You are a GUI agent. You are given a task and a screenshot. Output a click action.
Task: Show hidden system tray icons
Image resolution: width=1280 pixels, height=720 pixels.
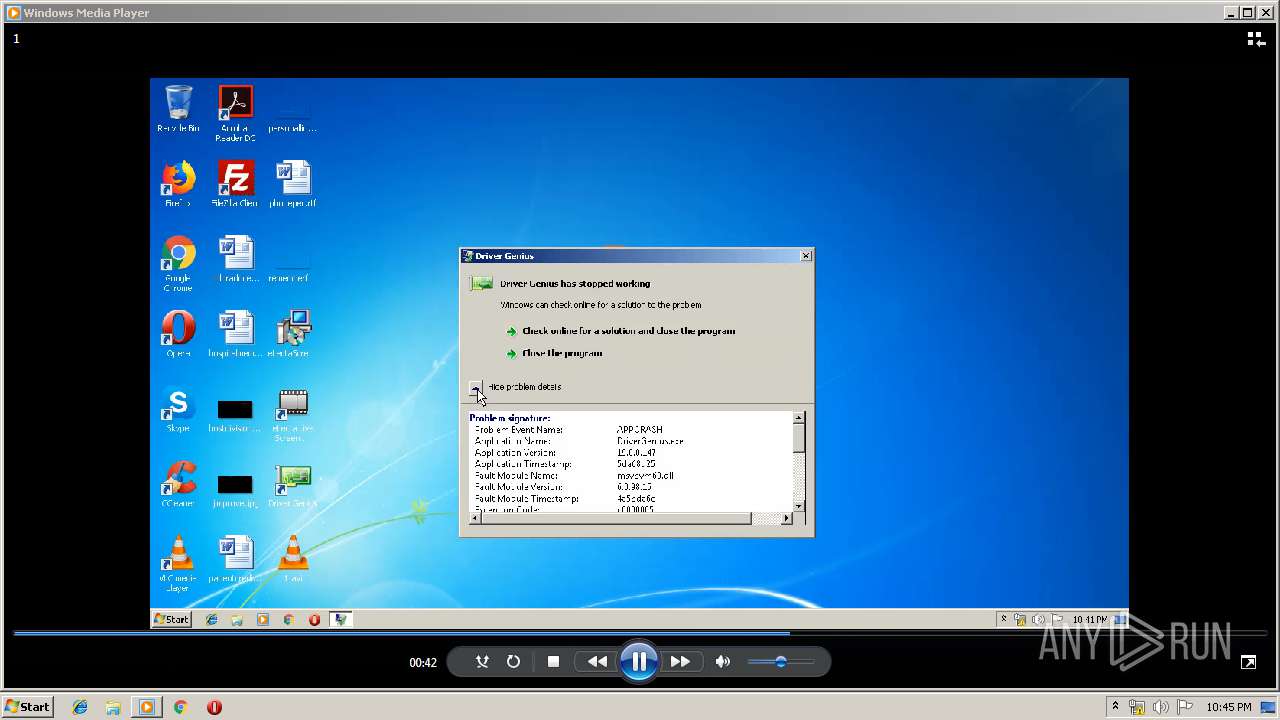tap(1115, 707)
